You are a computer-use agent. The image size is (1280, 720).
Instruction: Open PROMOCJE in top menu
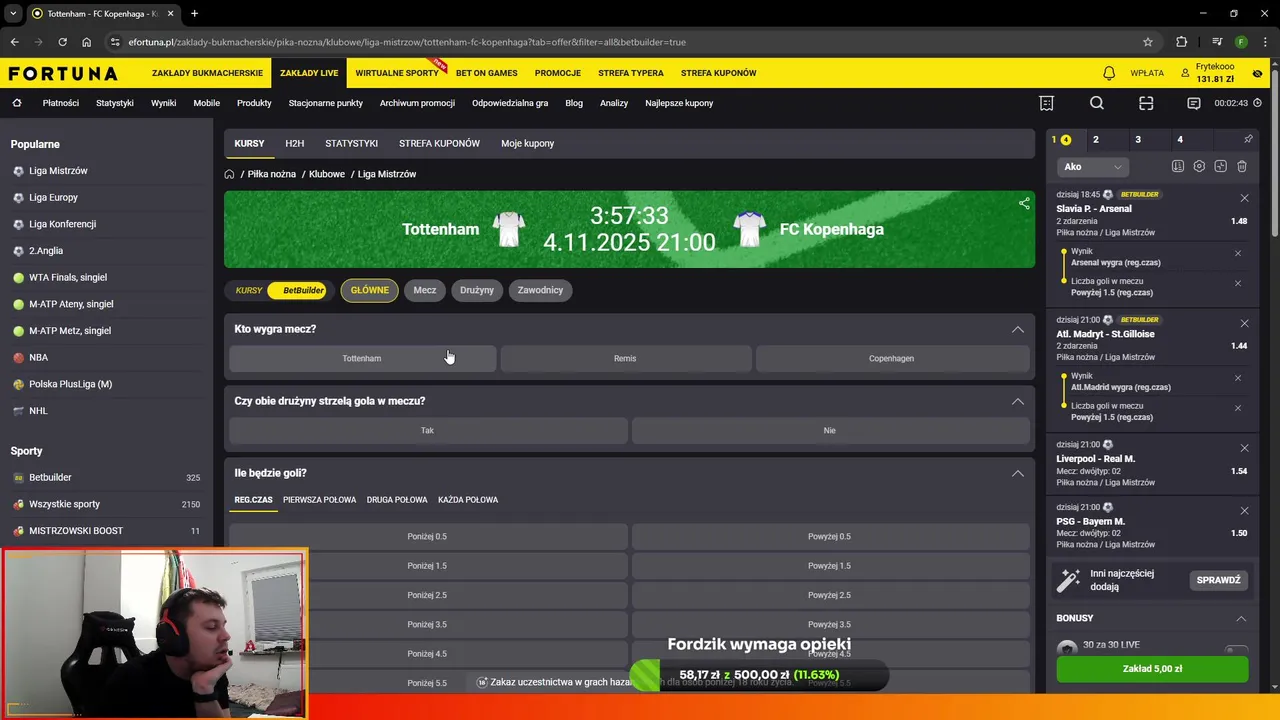tap(558, 73)
